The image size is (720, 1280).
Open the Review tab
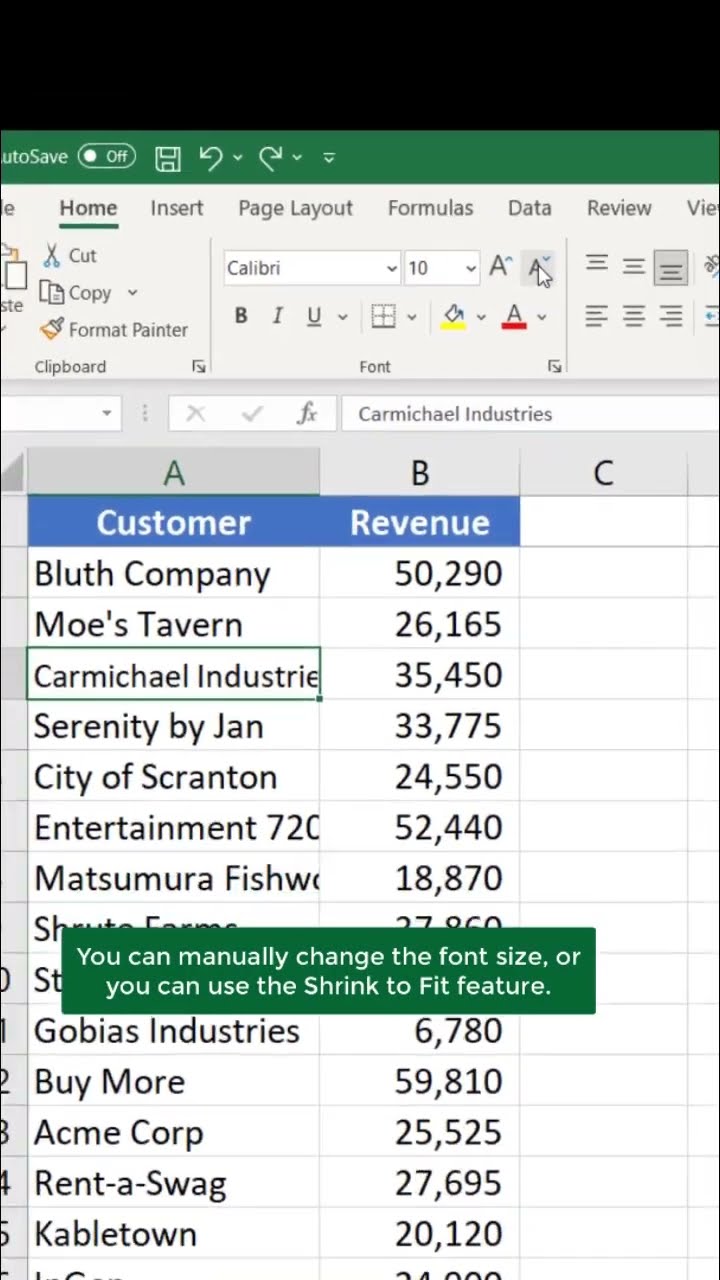click(619, 208)
